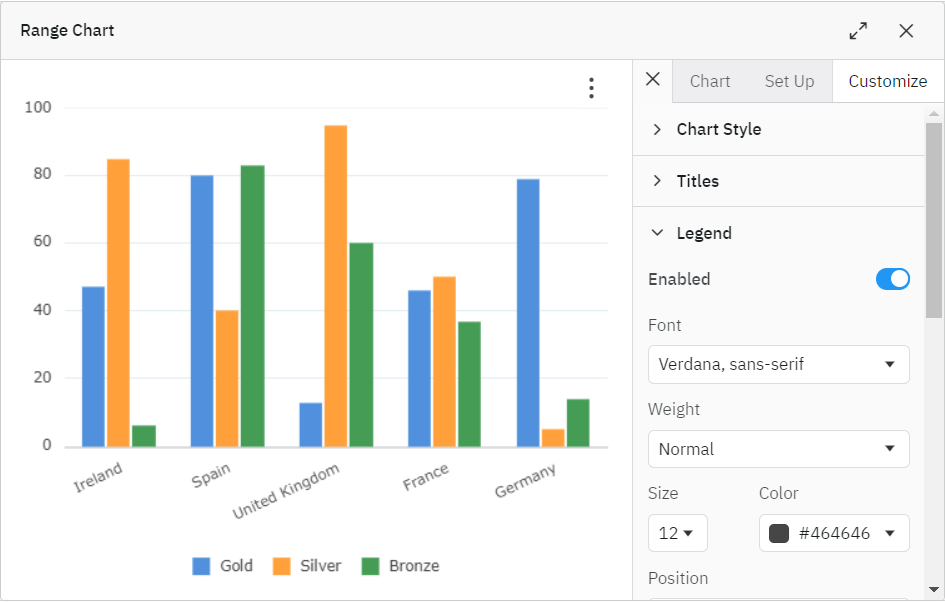Click the United Kingdom Silver bar

point(336,286)
